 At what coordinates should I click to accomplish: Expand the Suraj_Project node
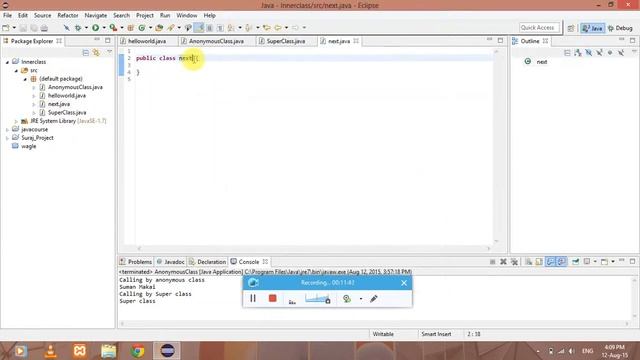coord(7,138)
